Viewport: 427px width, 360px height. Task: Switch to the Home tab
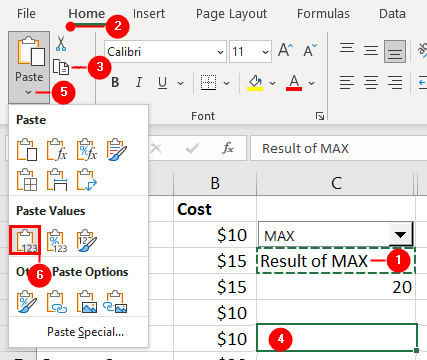coord(87,14)
